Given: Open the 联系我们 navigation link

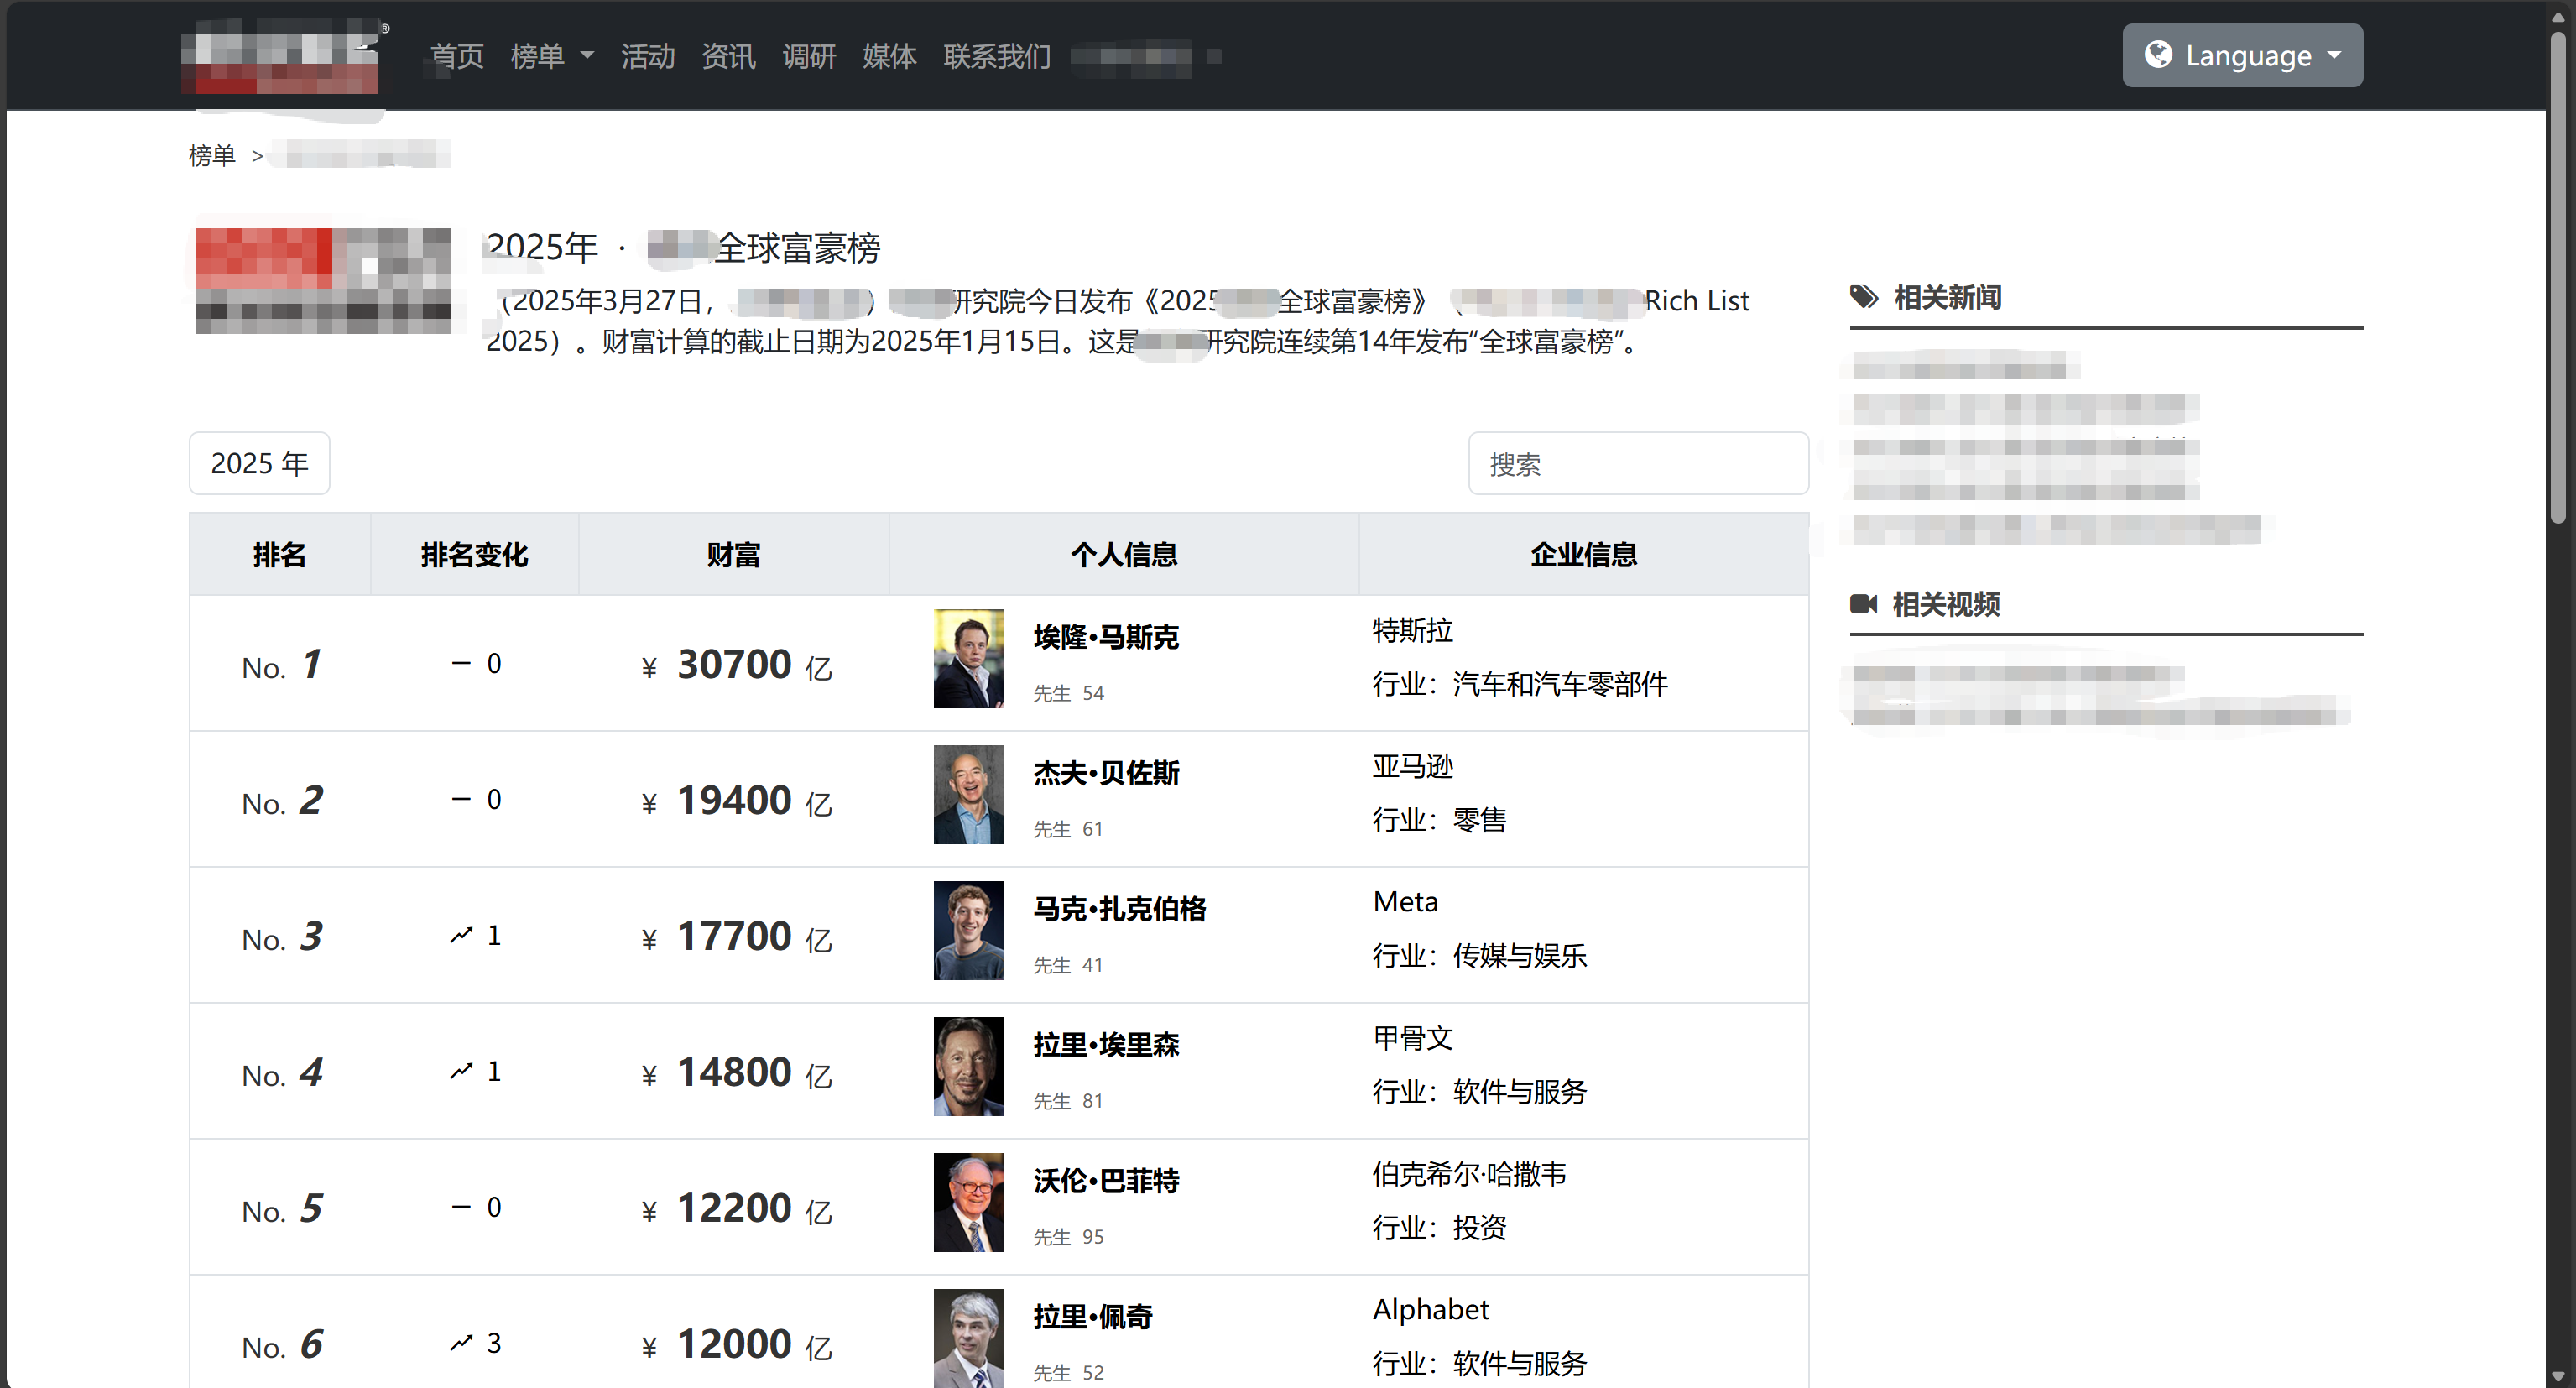Looking at the screenshot, I should [996, 56].
